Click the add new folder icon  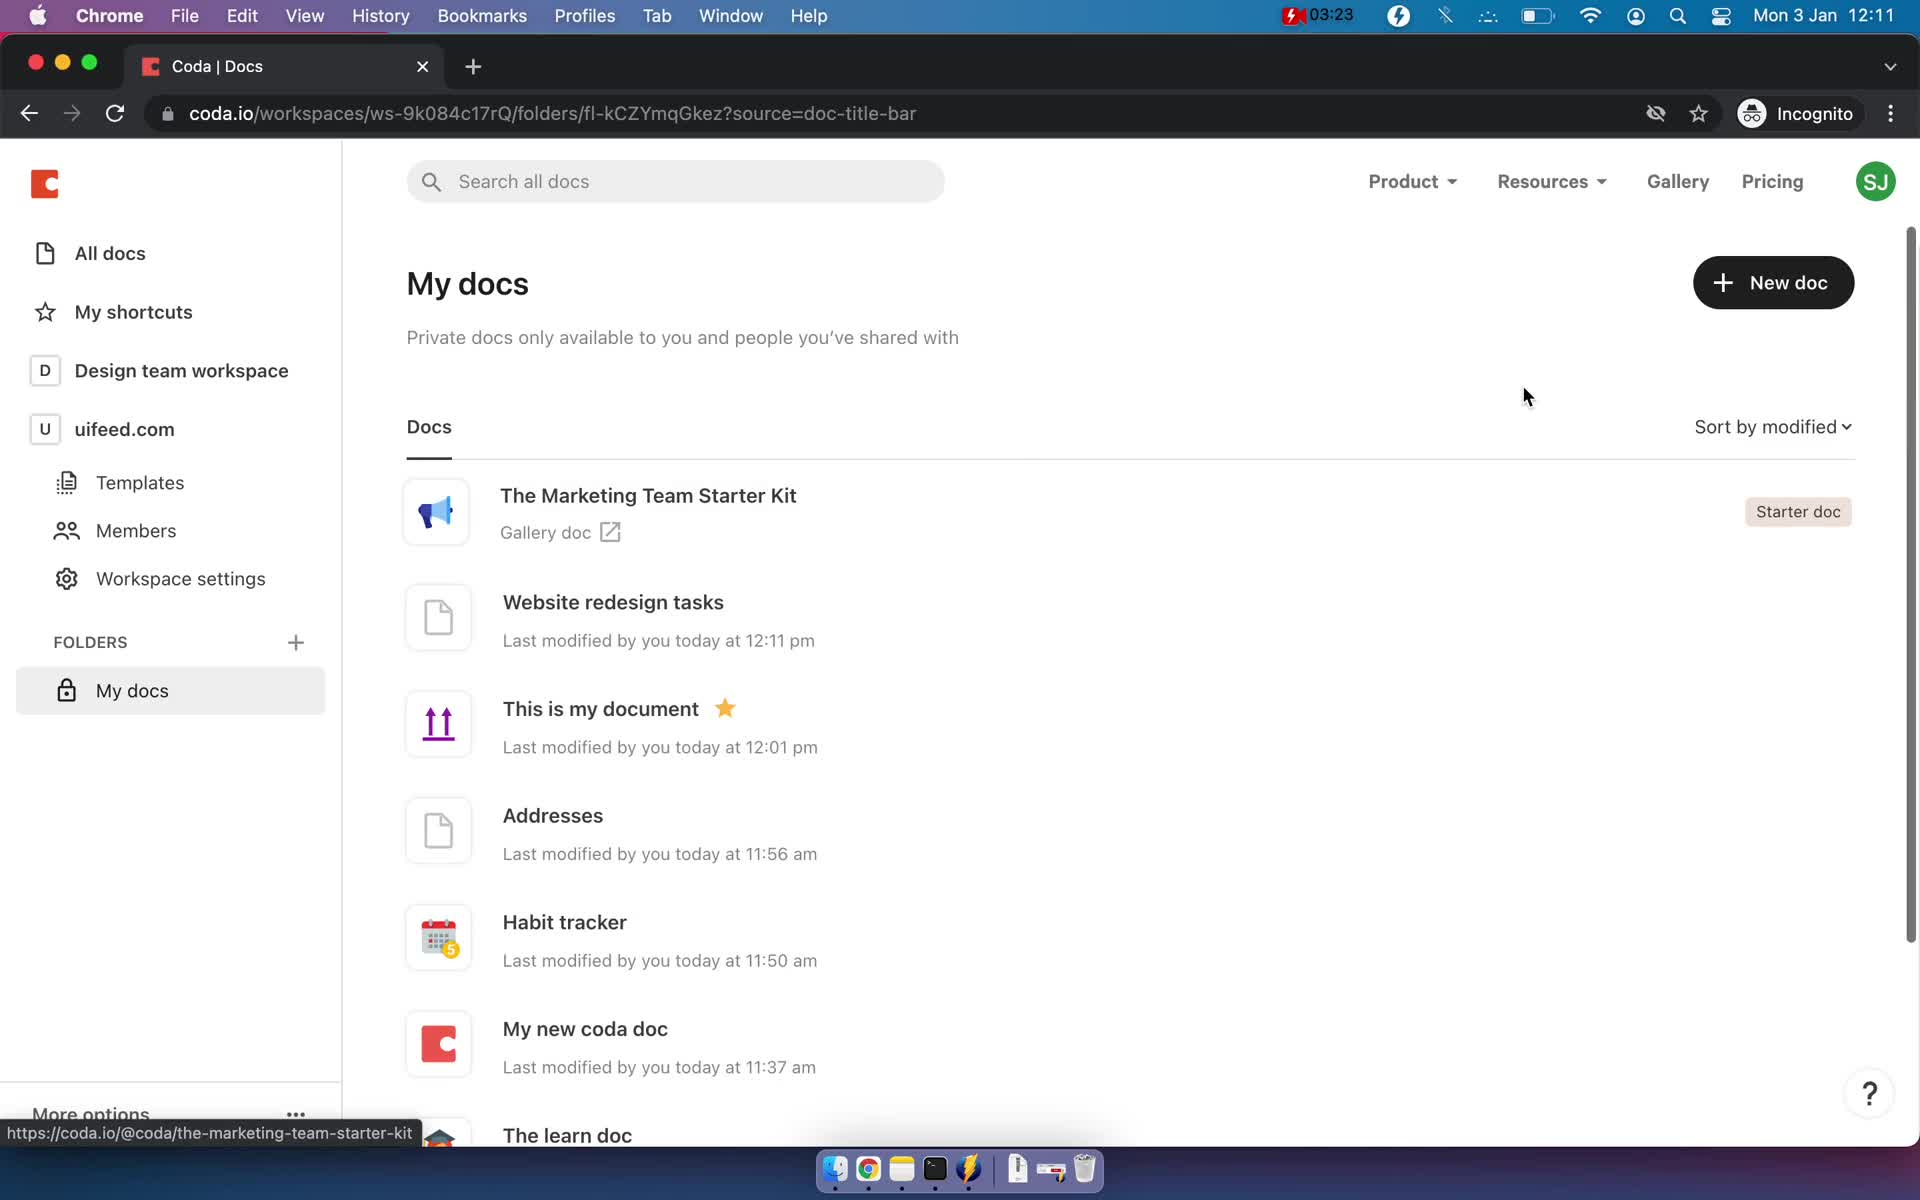(294, 641)
